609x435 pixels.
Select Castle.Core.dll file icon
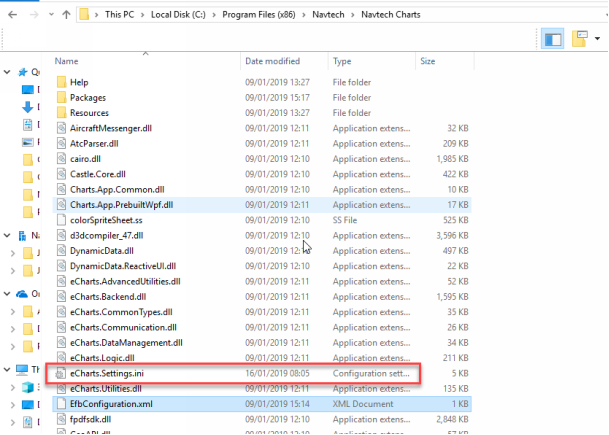pyautogui.click(x=61, y=174)
